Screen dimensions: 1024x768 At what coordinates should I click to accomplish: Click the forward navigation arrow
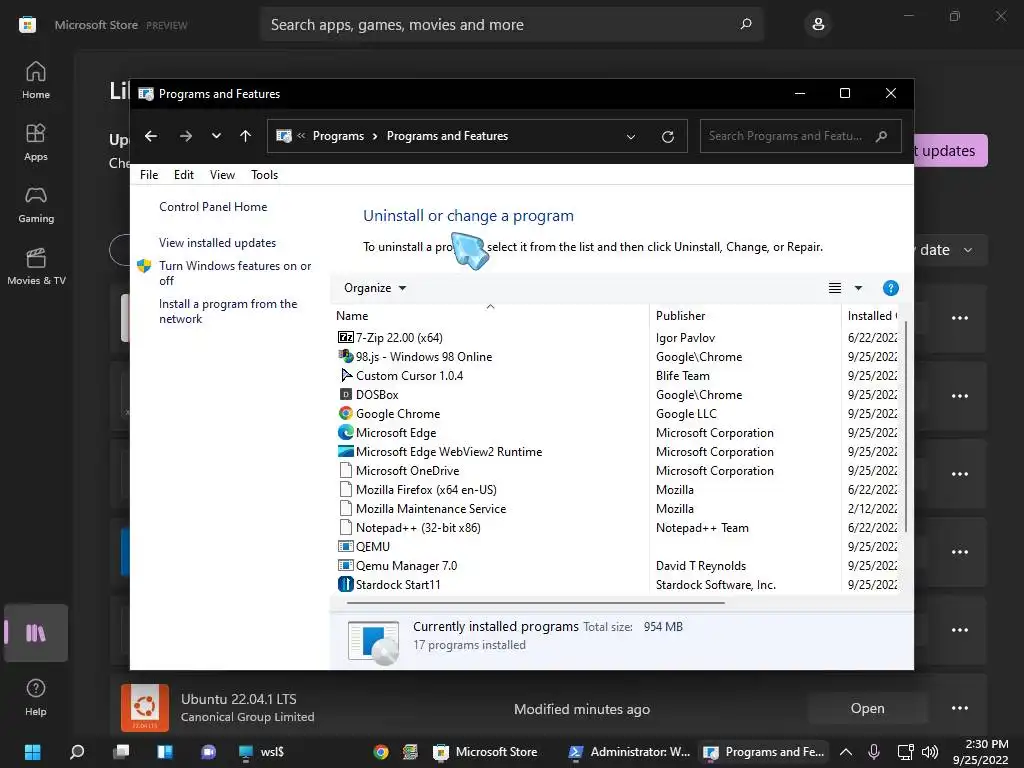[185, 136]
